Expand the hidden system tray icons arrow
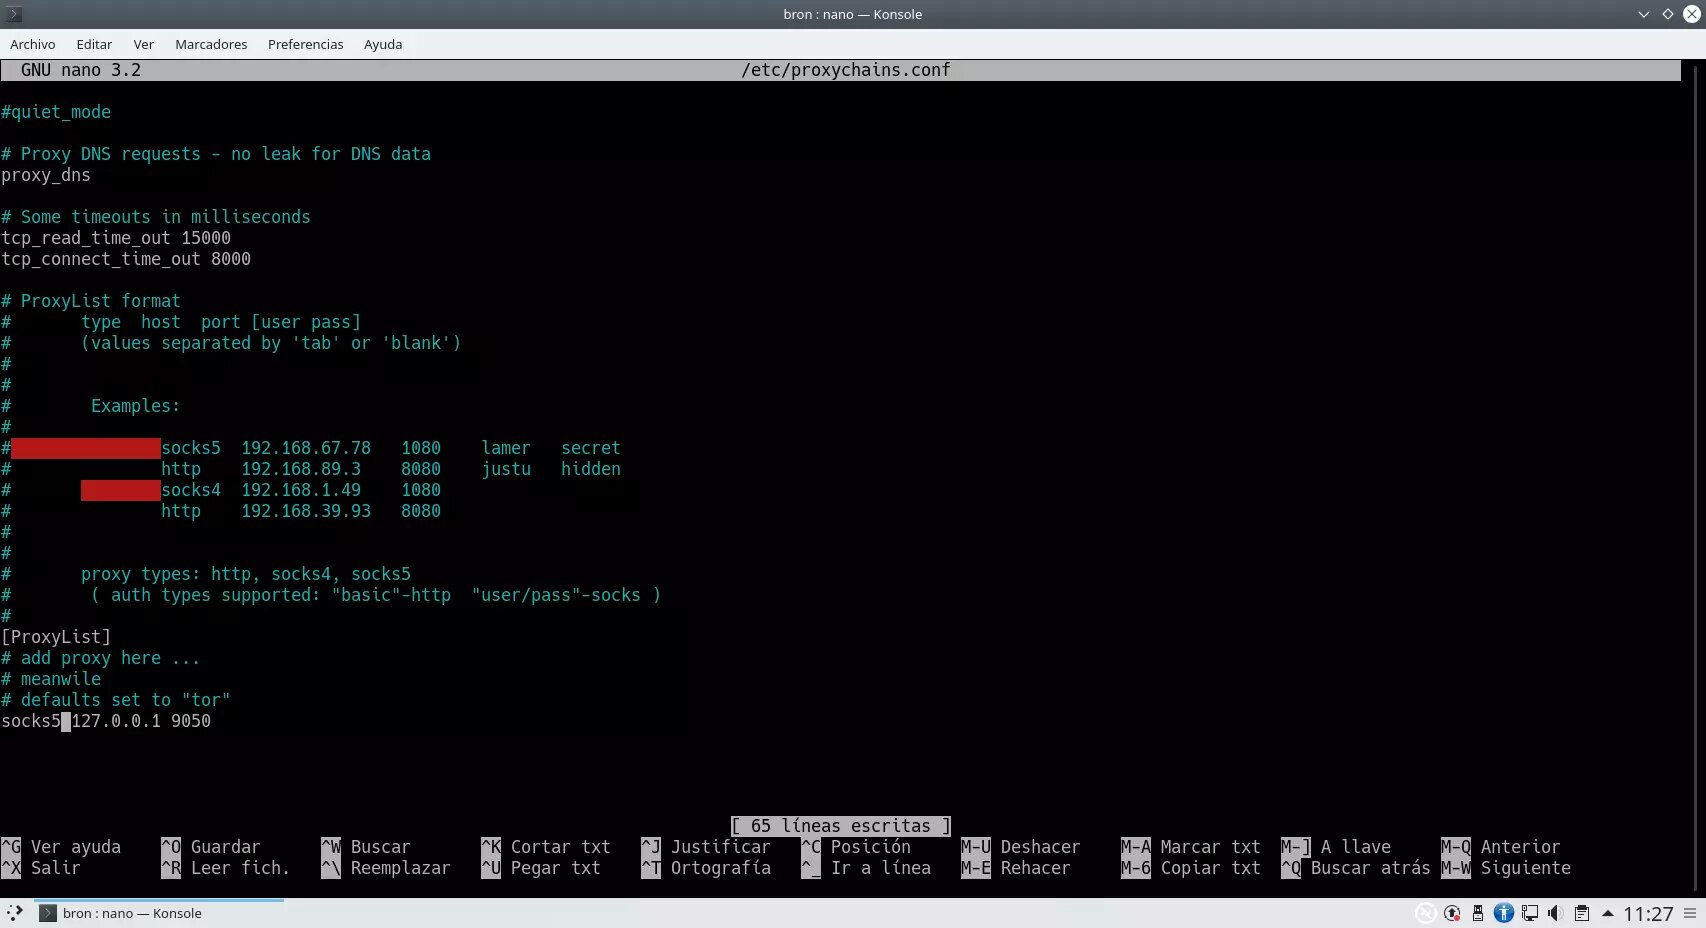 [x=1607, y=913]
